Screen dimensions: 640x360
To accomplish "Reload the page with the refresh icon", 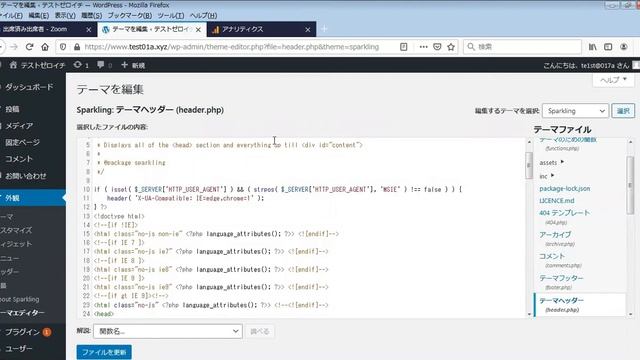I will point(29,47).
